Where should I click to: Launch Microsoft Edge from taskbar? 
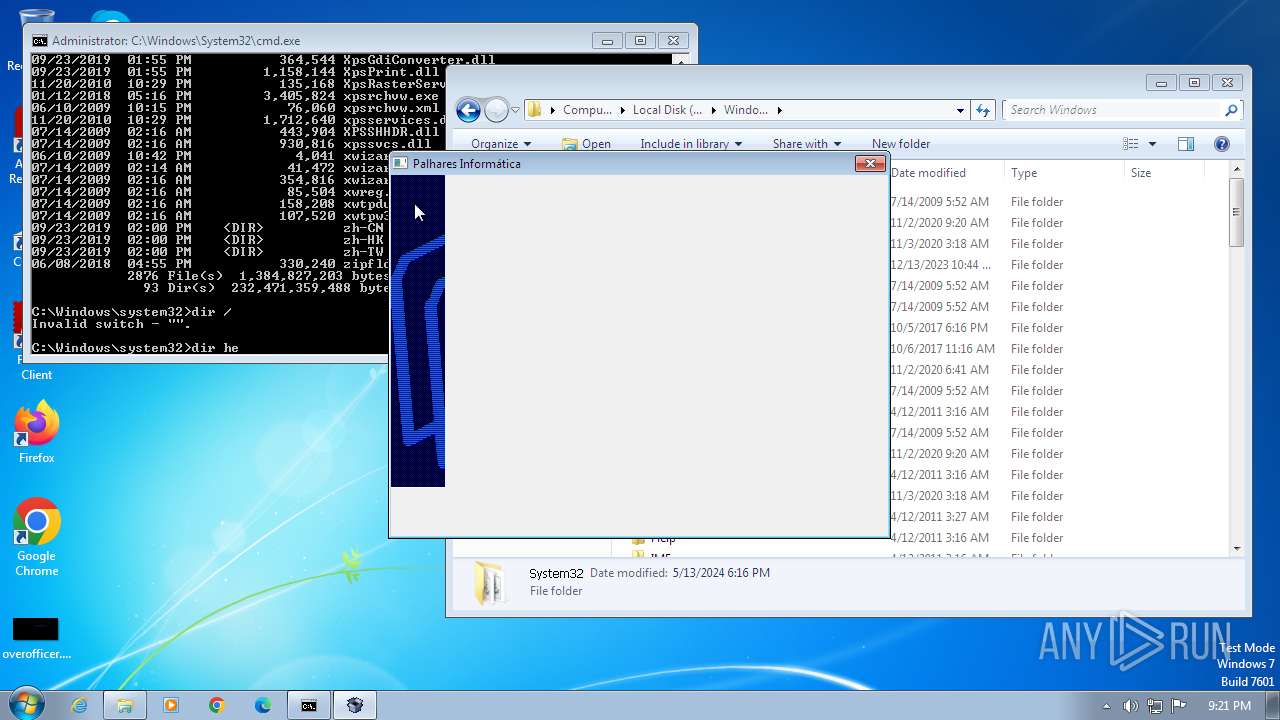point(263,705)
